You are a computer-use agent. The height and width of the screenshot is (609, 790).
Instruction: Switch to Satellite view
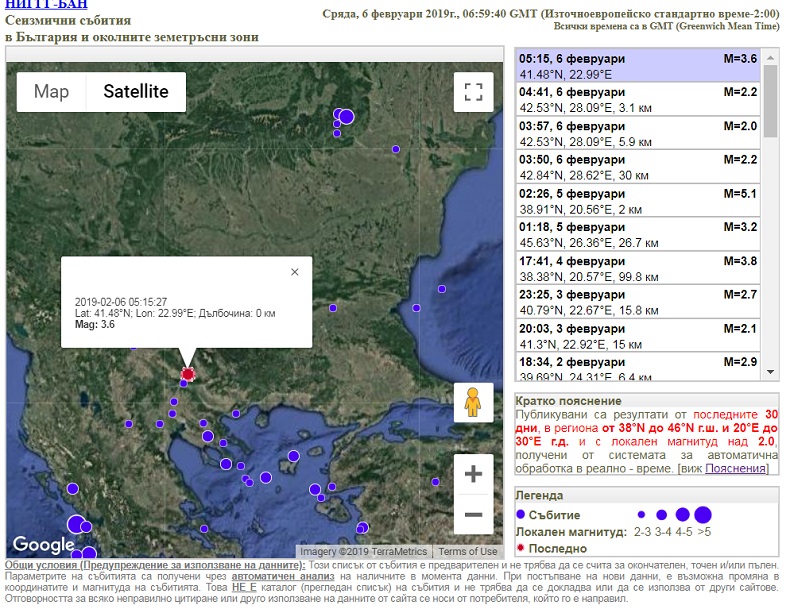(x=137, y=92)
